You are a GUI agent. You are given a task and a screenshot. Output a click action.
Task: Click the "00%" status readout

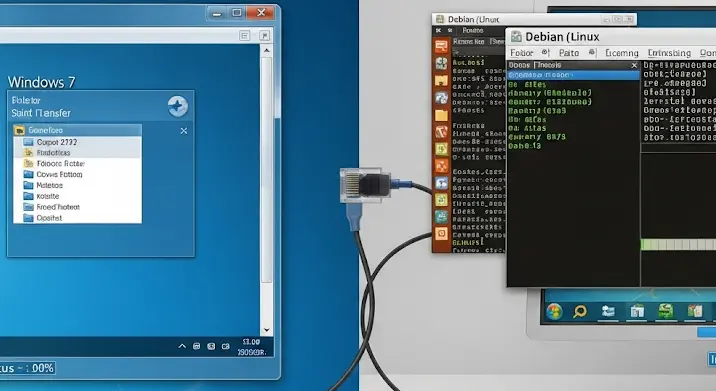pos(42,368)
